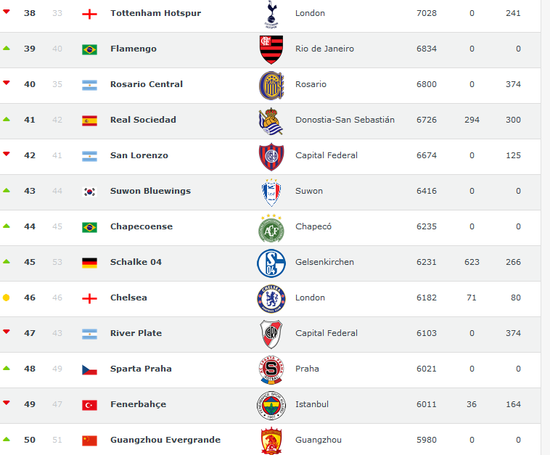The width and height of the screenshot is (550, 455).
Task: Click the South Korea flag beside Suwon
Action: click(x=89, y=192)
